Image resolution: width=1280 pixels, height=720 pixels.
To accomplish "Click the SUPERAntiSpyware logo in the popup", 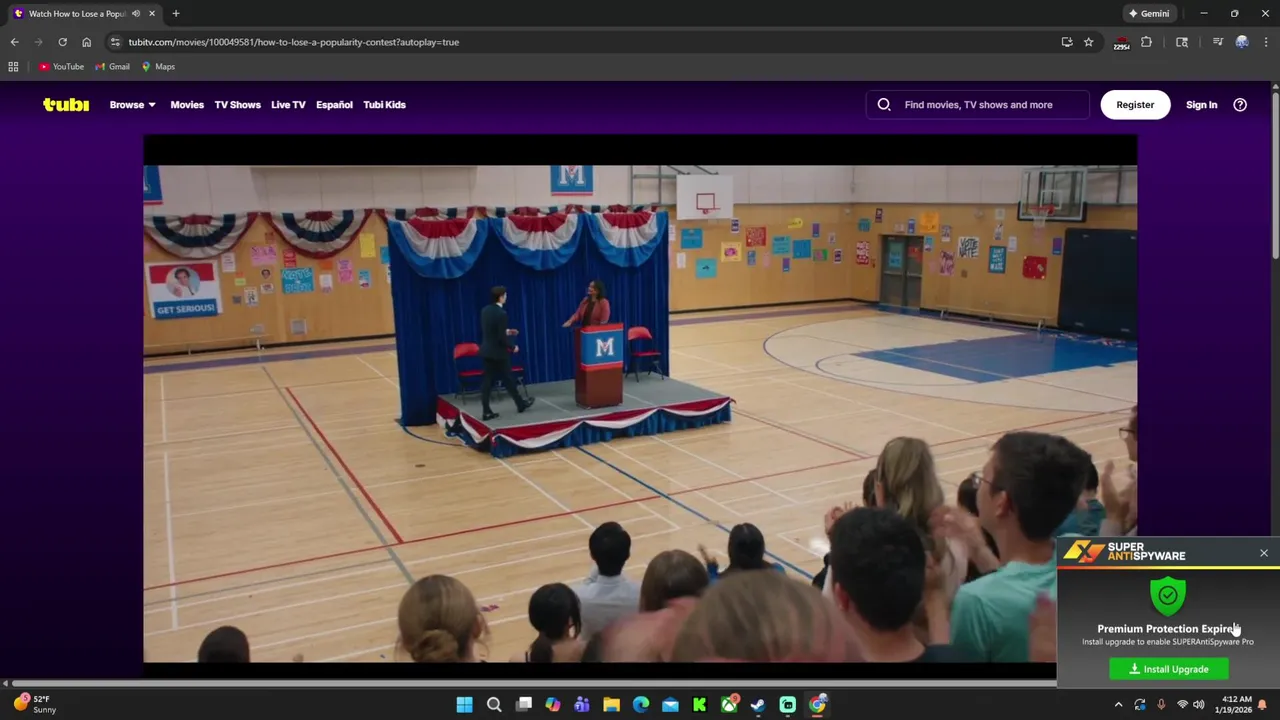I will coord(1124,552).
